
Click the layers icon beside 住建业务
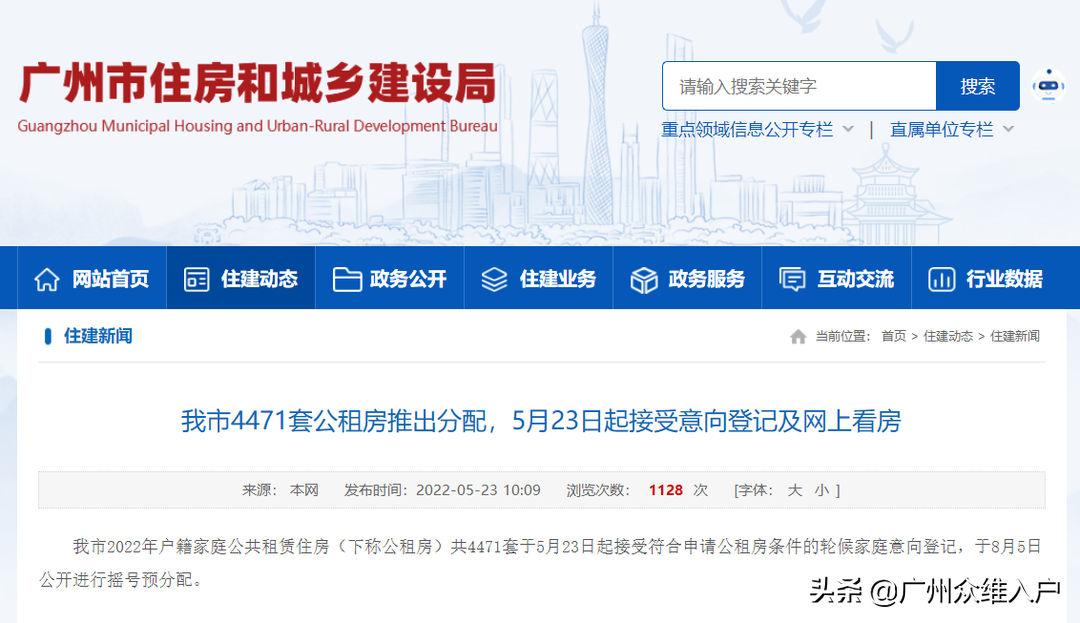(494, 279)
